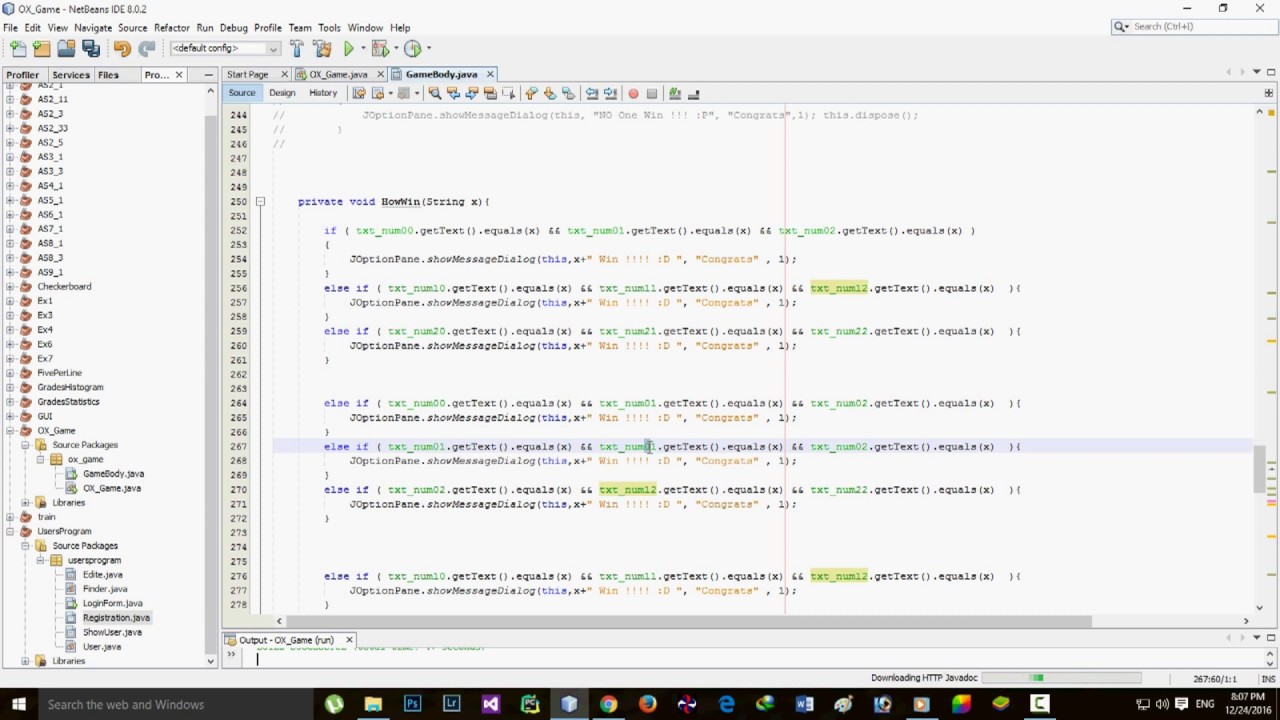Collapse the UsersProgram project node
1280x720 pixels.
coord(10,531)
